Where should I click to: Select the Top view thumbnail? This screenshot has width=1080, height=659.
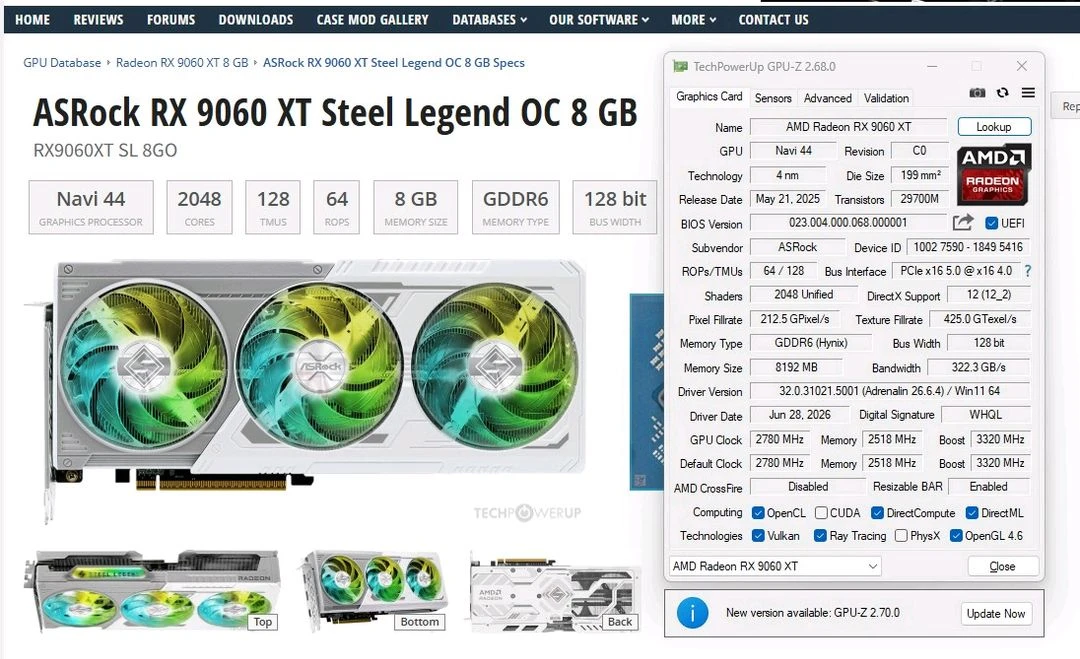(153, 591)
